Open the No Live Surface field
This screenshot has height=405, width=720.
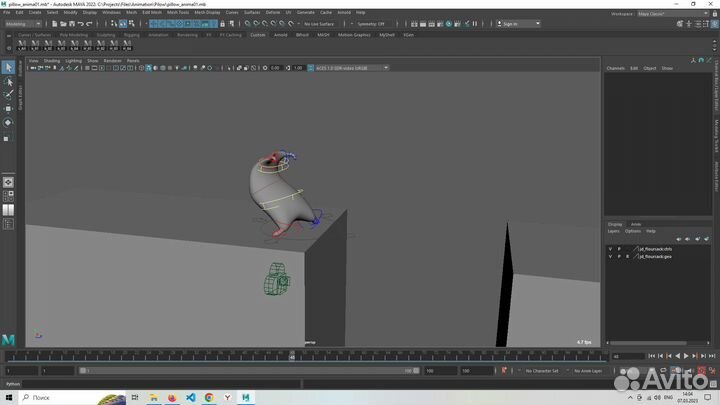tap(319, 24)
